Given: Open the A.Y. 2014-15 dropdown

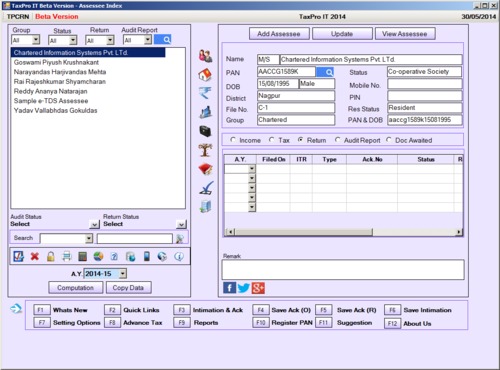Looking at the screenshot, I should [x=123, y=274].
